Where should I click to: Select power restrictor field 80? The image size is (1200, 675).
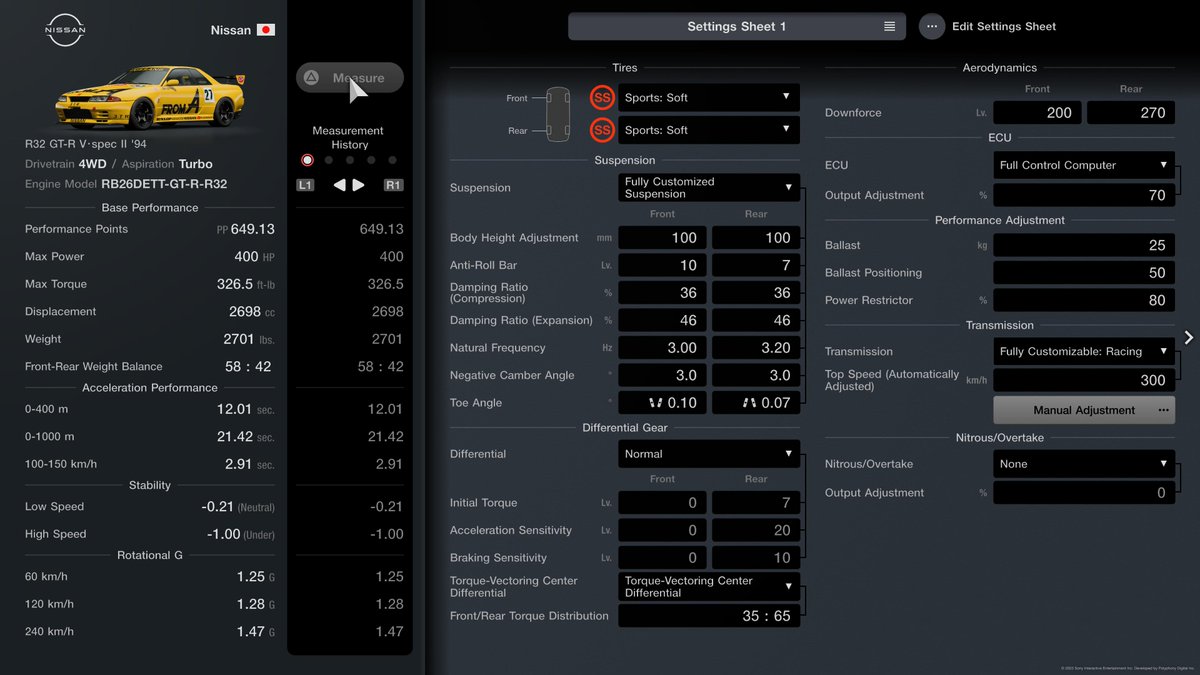pyautogui.click(x=1084, y=300)
